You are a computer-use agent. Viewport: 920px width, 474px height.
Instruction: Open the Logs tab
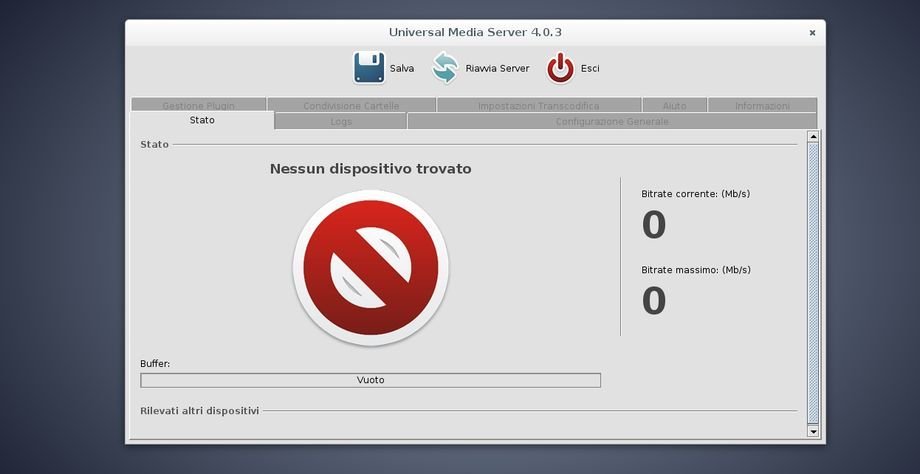(x=341, y=121)
